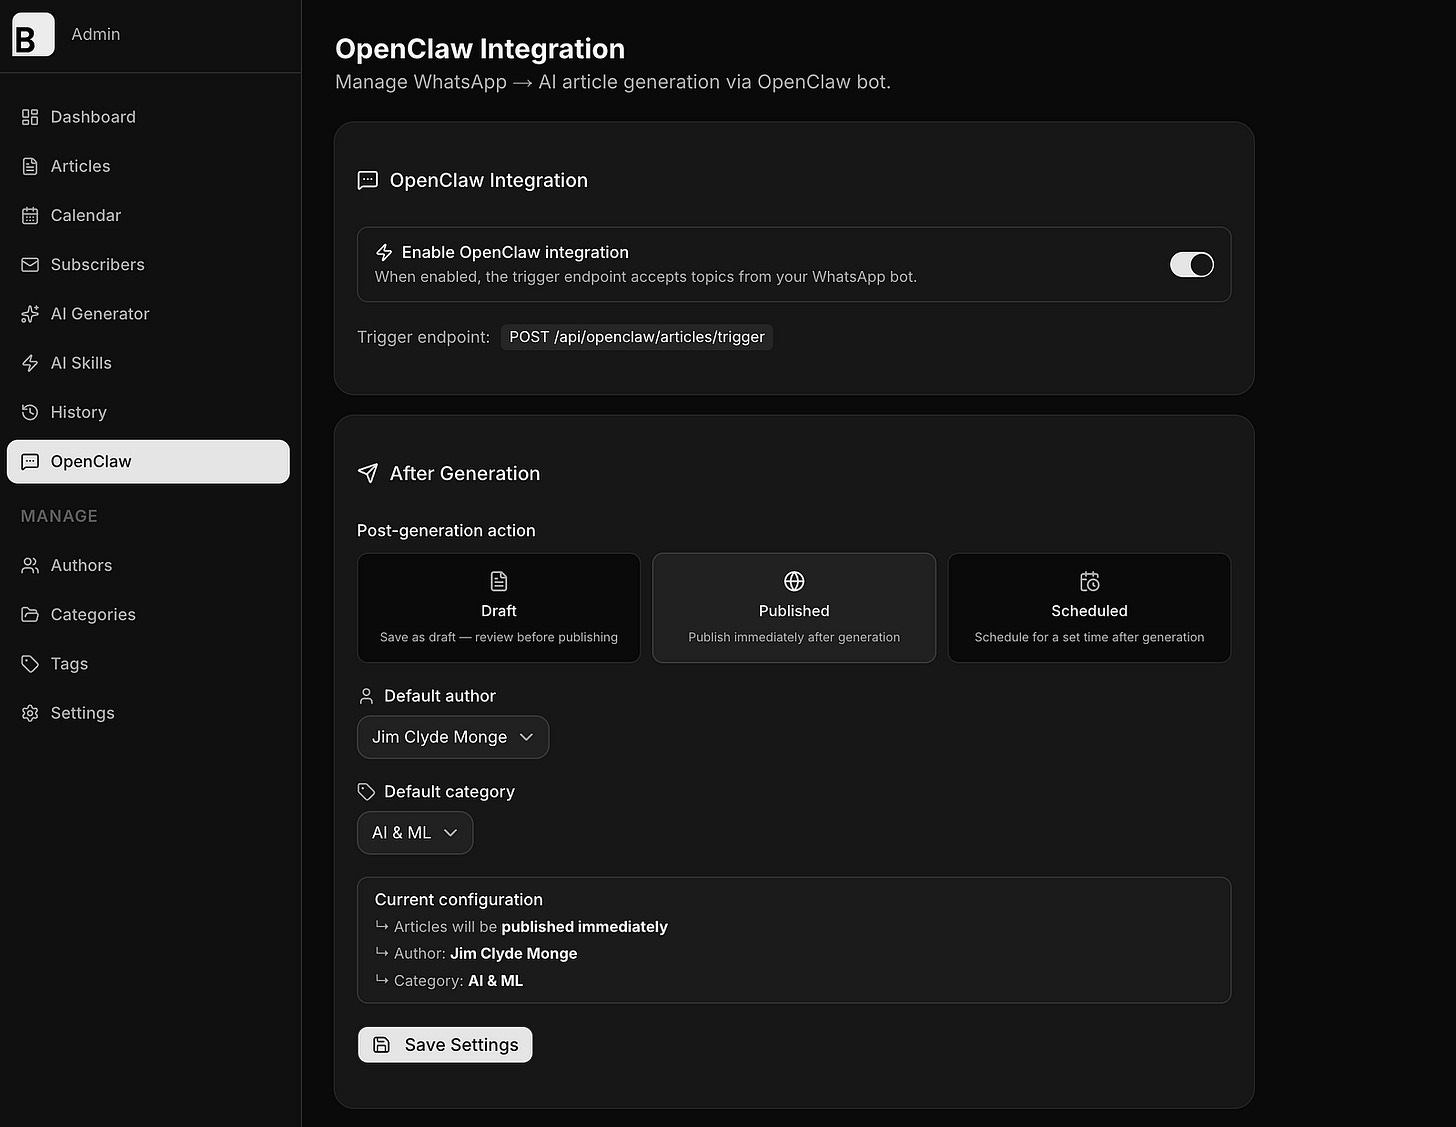Click the 'Post-generation action' label
This screenshot has width=1456, height=1127.
tap(446, 530)
